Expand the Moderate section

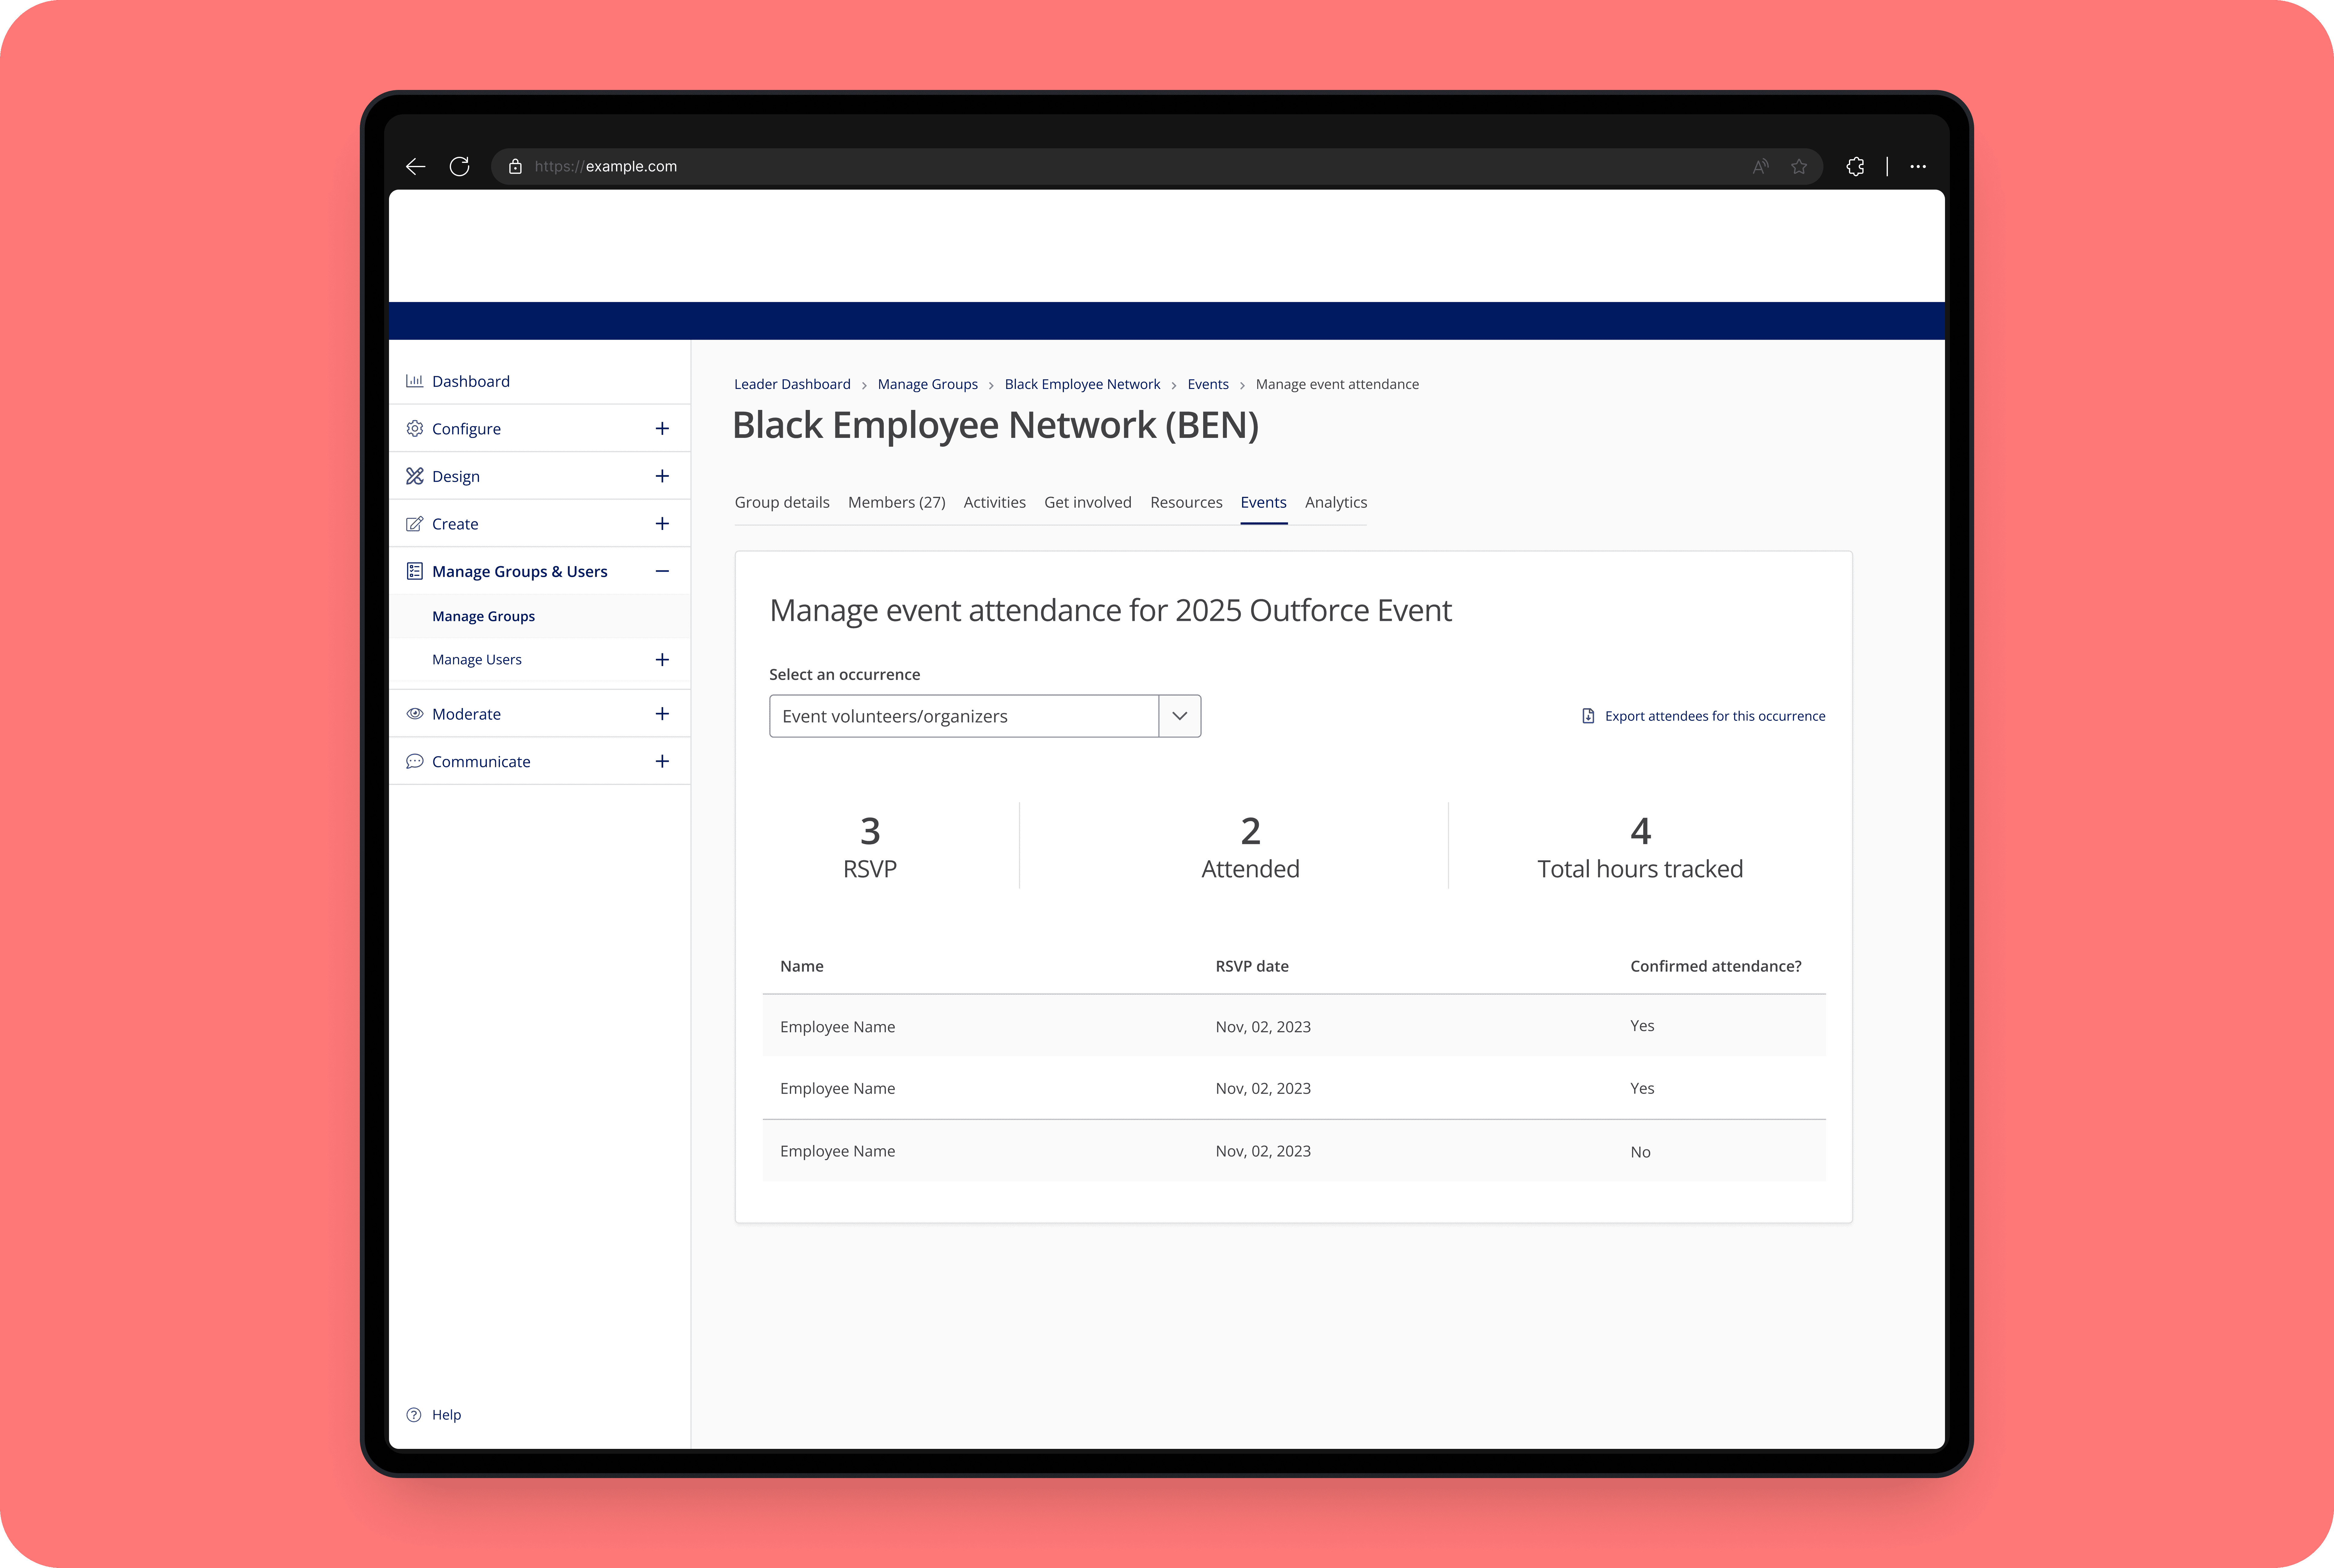point(662,714)
